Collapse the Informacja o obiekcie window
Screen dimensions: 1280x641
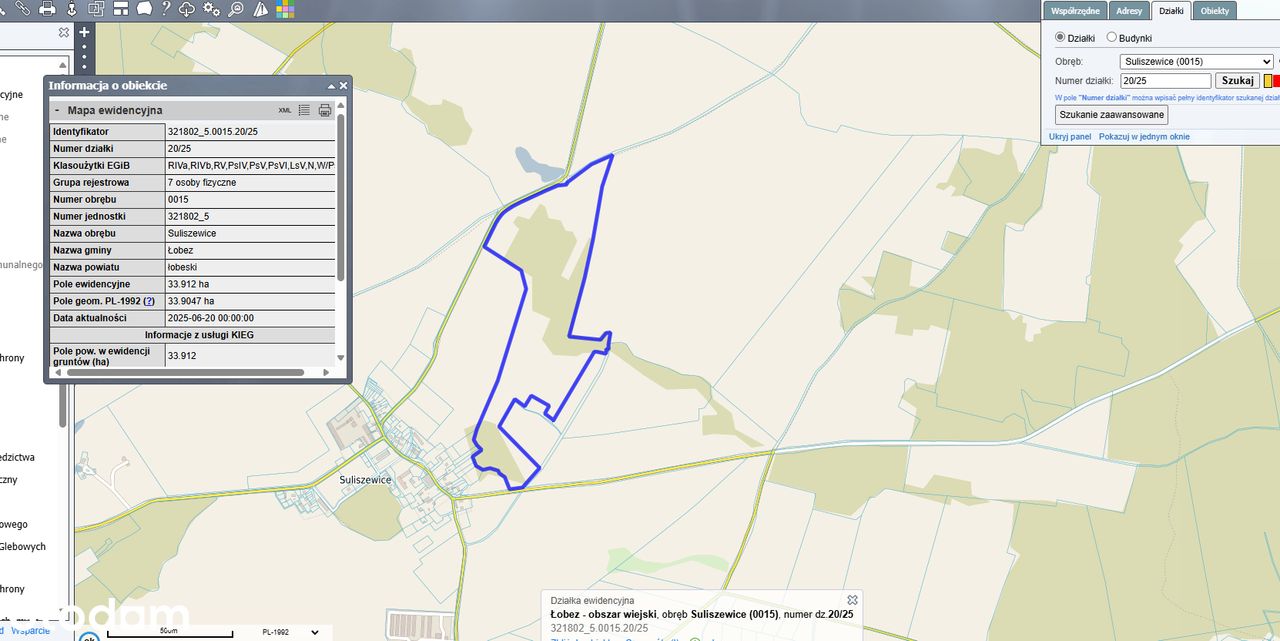tap(330, 86)
